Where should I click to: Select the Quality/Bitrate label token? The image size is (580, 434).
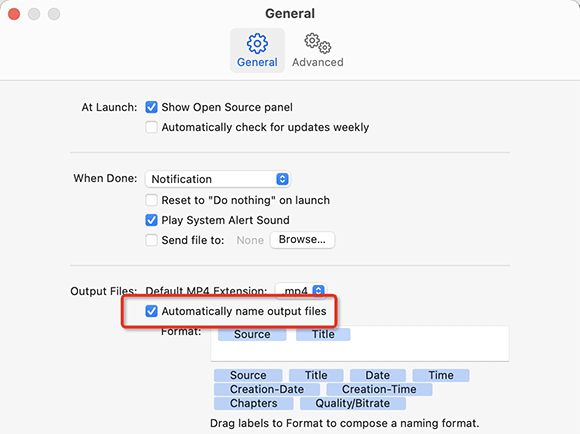(353, 403)
